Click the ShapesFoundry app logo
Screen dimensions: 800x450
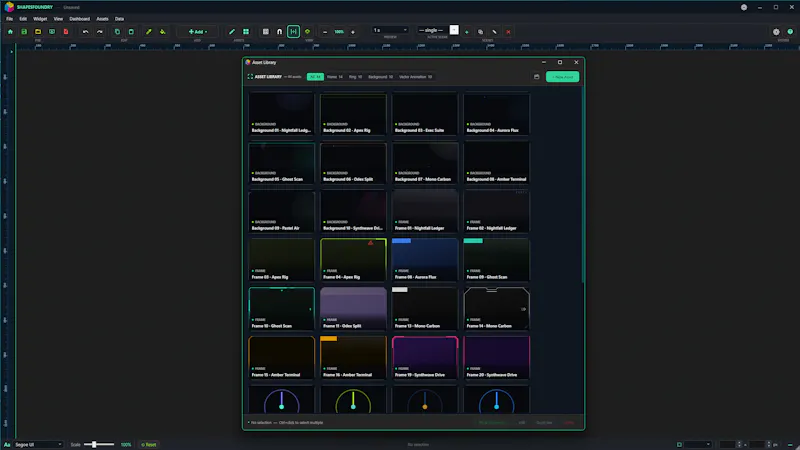[x=9, y=7]
